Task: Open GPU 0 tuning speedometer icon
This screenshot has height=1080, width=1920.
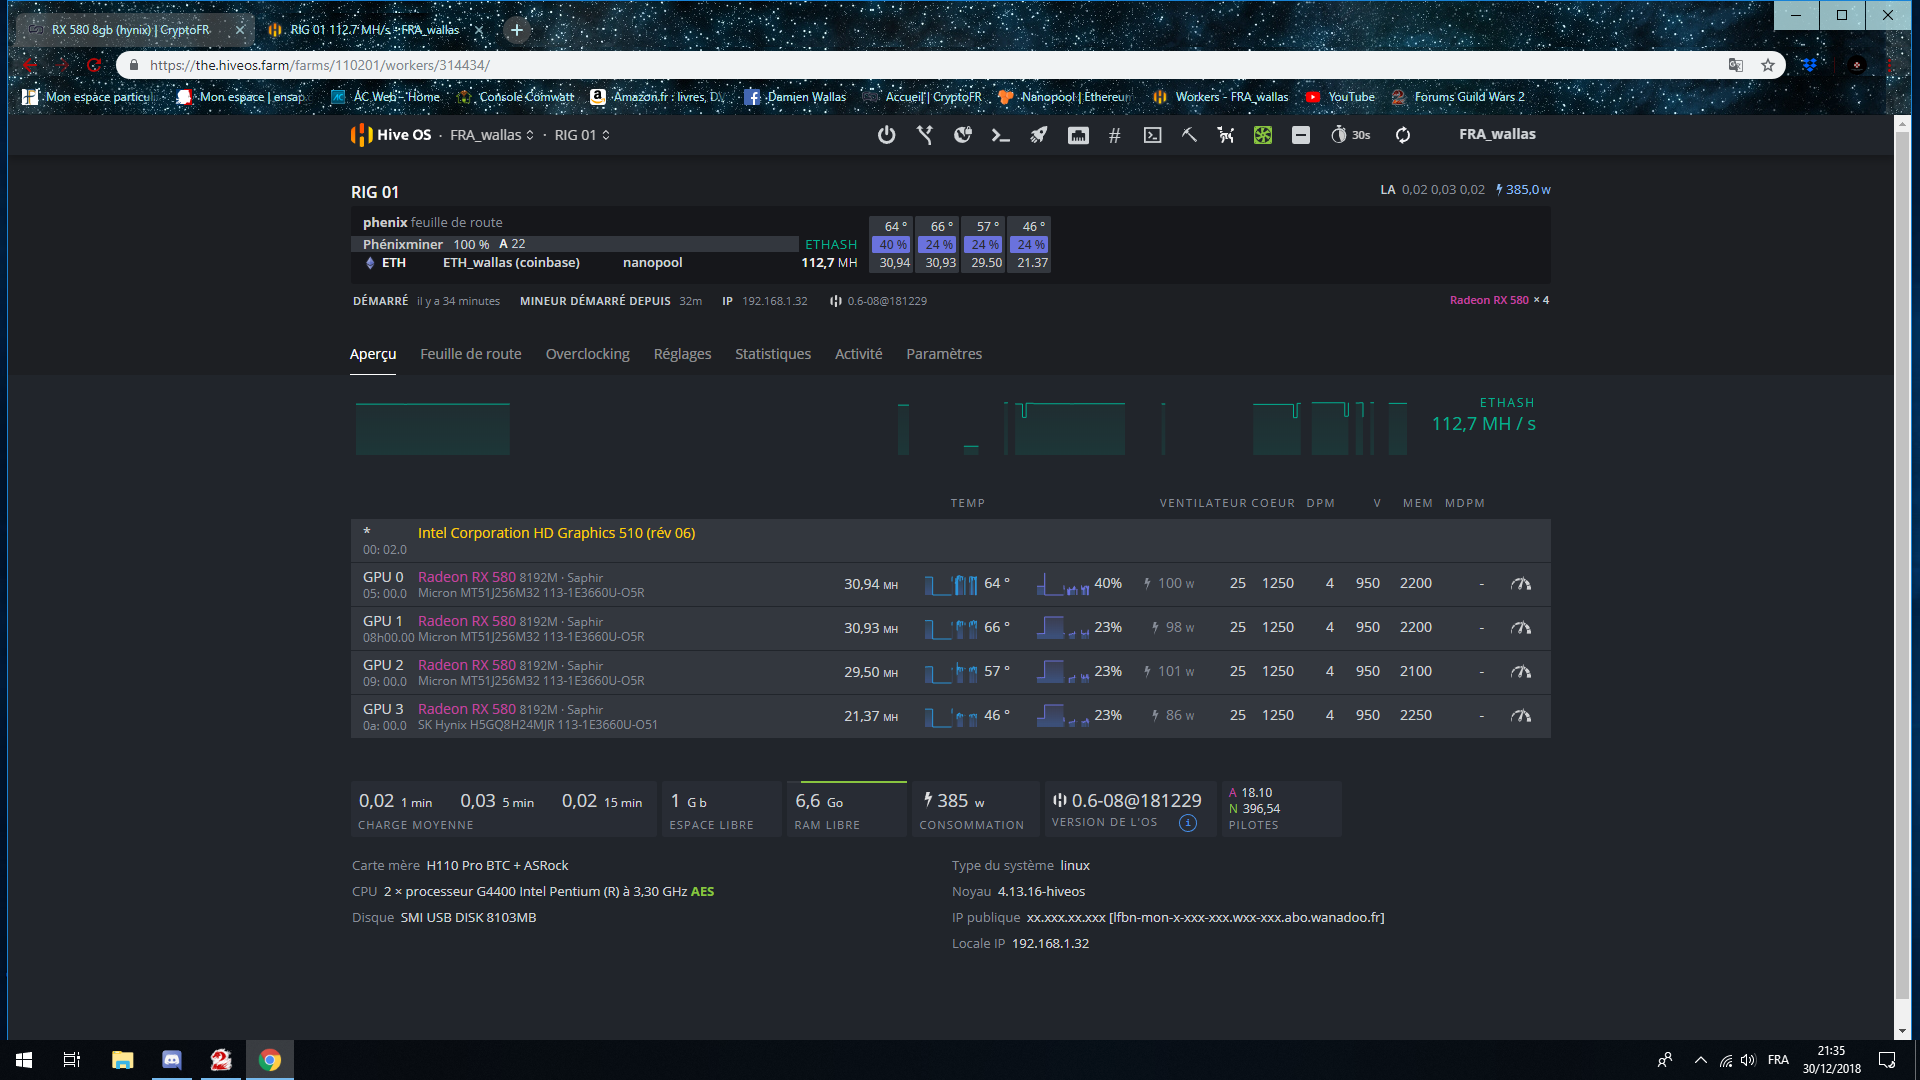Action: 1520,584
